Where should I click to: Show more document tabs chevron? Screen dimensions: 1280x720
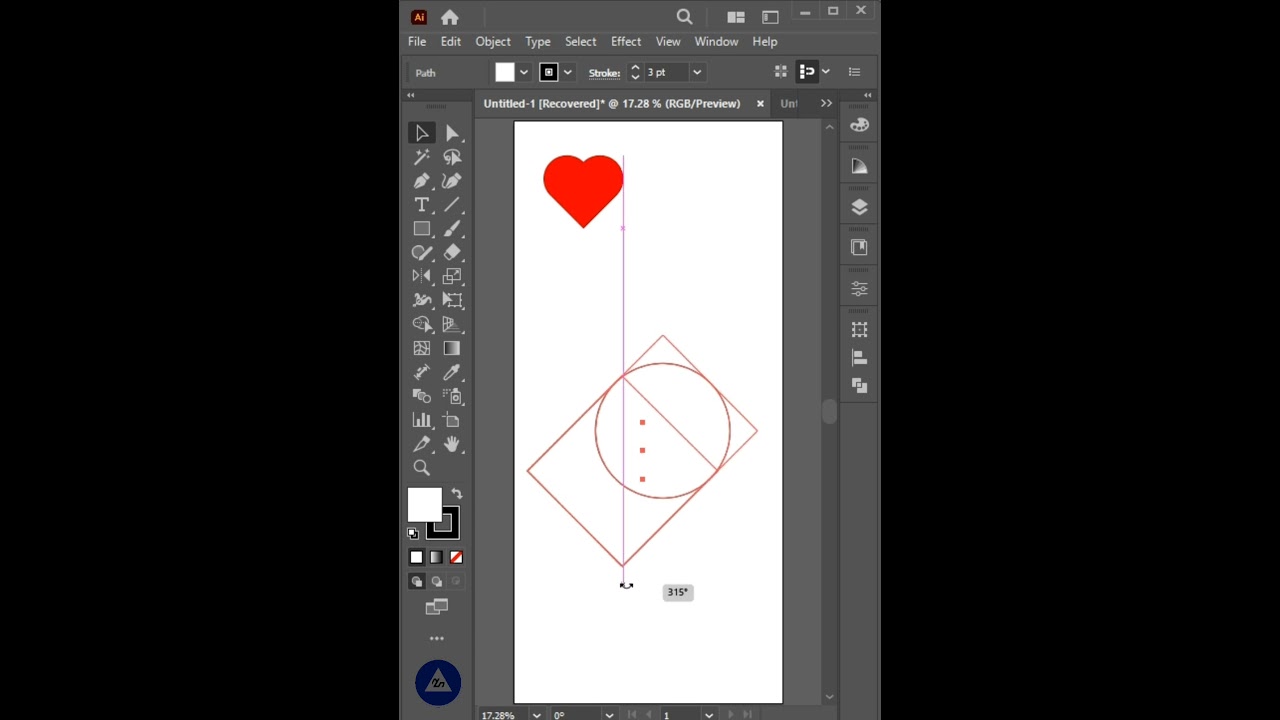pos(826,104)
